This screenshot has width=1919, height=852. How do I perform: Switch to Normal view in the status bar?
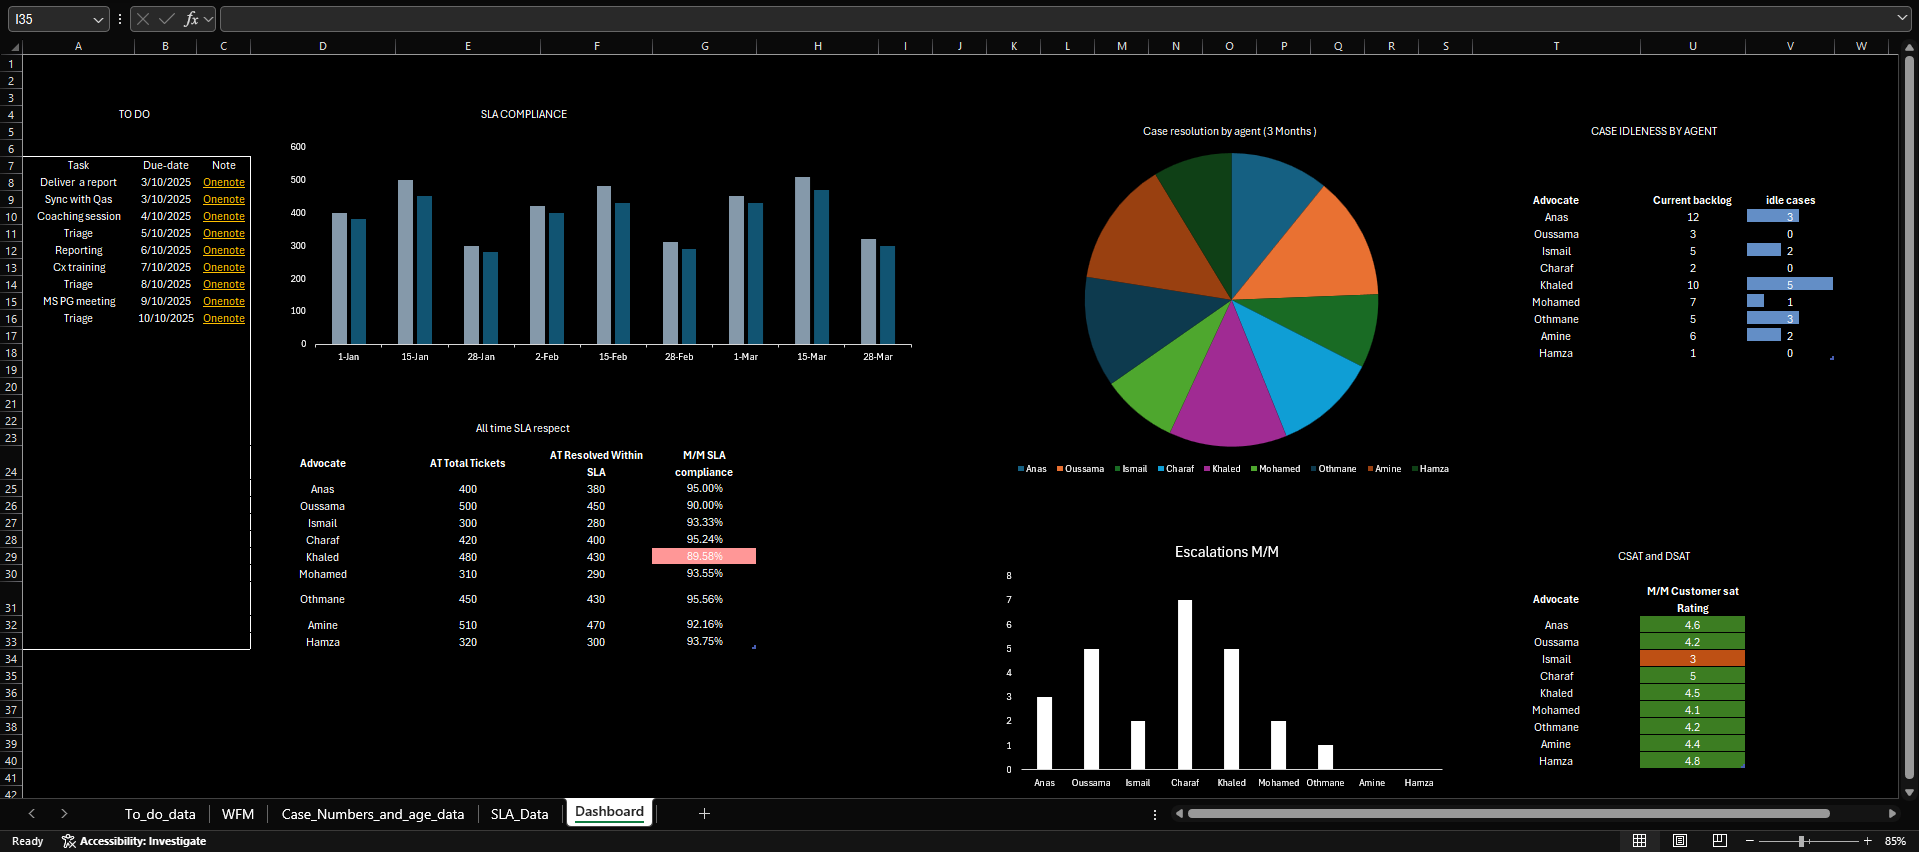(1639, 841)
